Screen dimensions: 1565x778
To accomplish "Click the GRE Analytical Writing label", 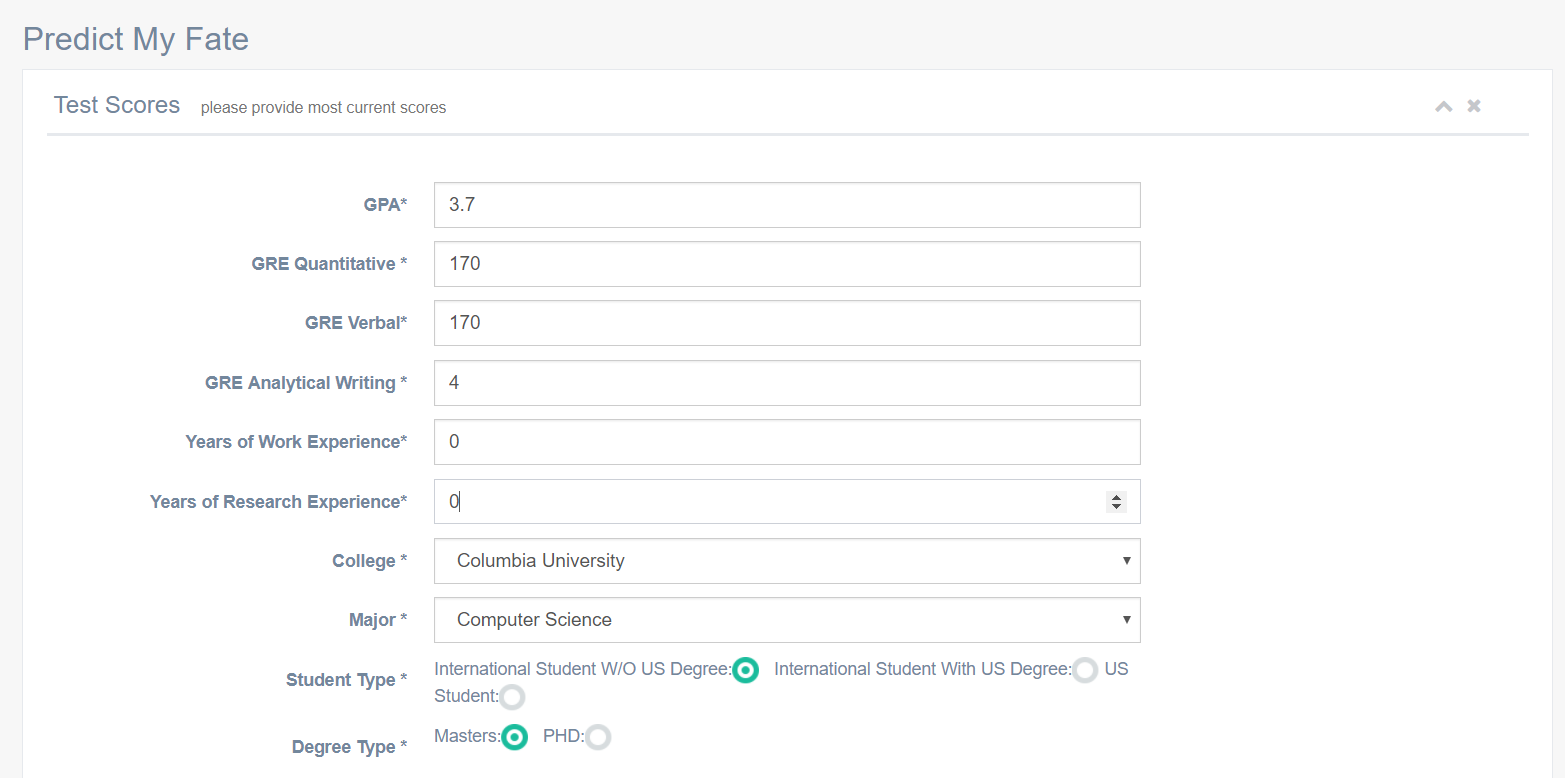I will (306, 383).
